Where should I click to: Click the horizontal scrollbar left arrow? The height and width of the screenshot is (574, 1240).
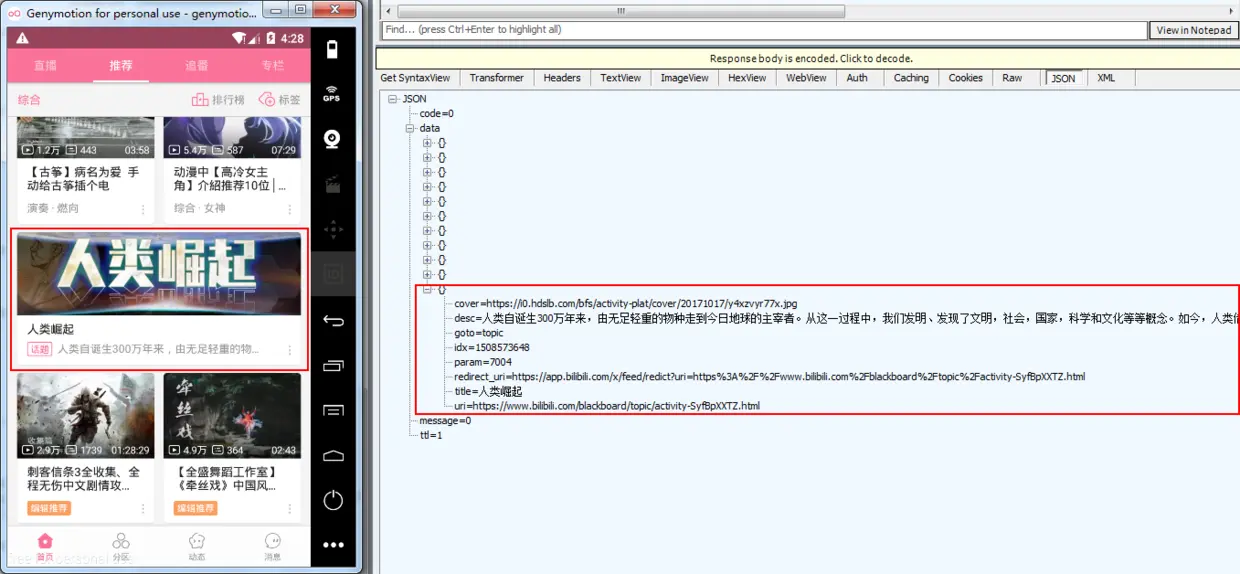[x=389, y=11]
